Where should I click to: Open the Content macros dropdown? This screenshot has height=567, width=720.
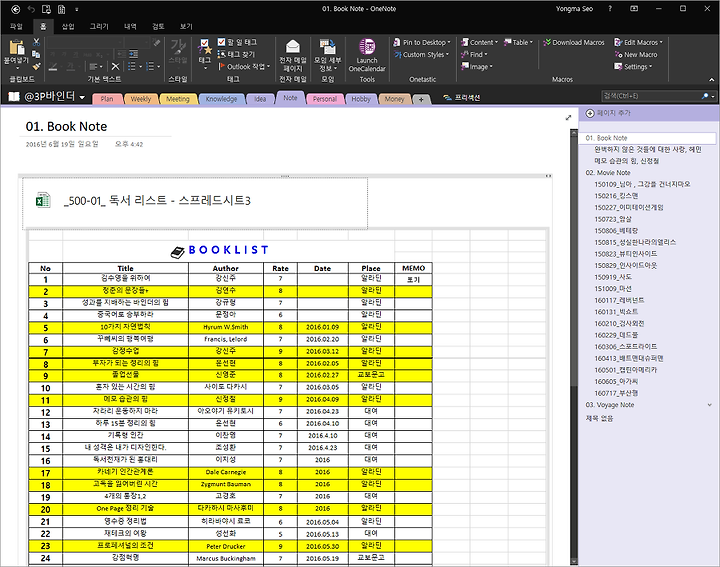(480, 42)
